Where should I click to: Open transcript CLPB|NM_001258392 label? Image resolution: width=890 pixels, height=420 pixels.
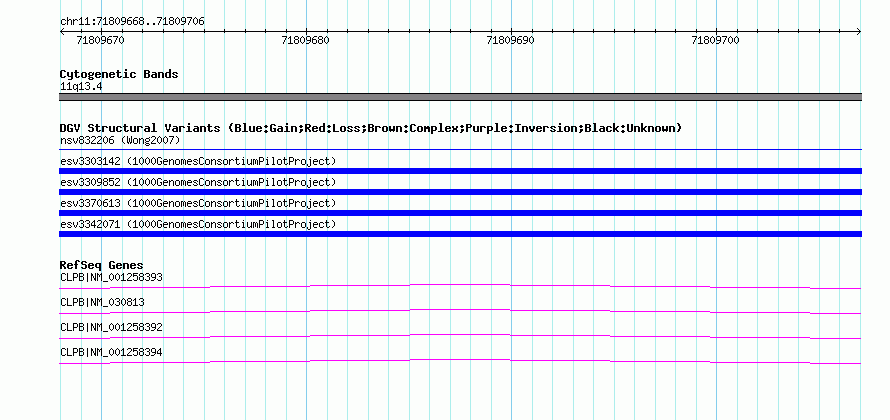111,327
